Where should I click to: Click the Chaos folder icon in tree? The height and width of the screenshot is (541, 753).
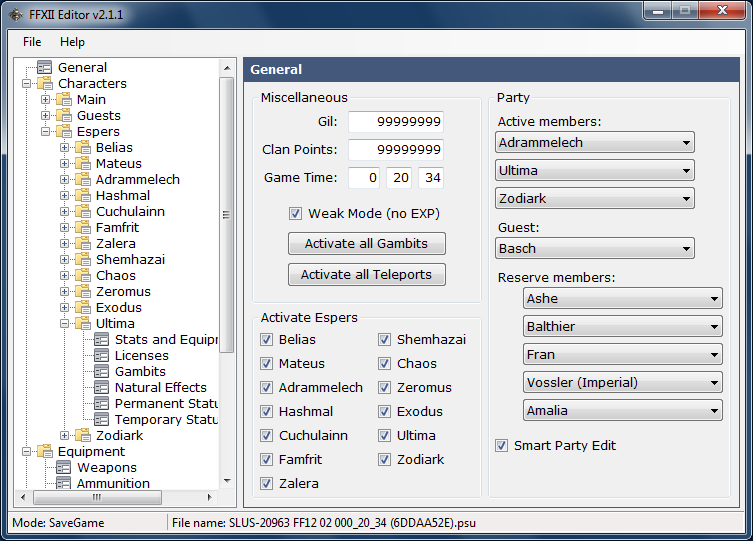pos(83,275)
